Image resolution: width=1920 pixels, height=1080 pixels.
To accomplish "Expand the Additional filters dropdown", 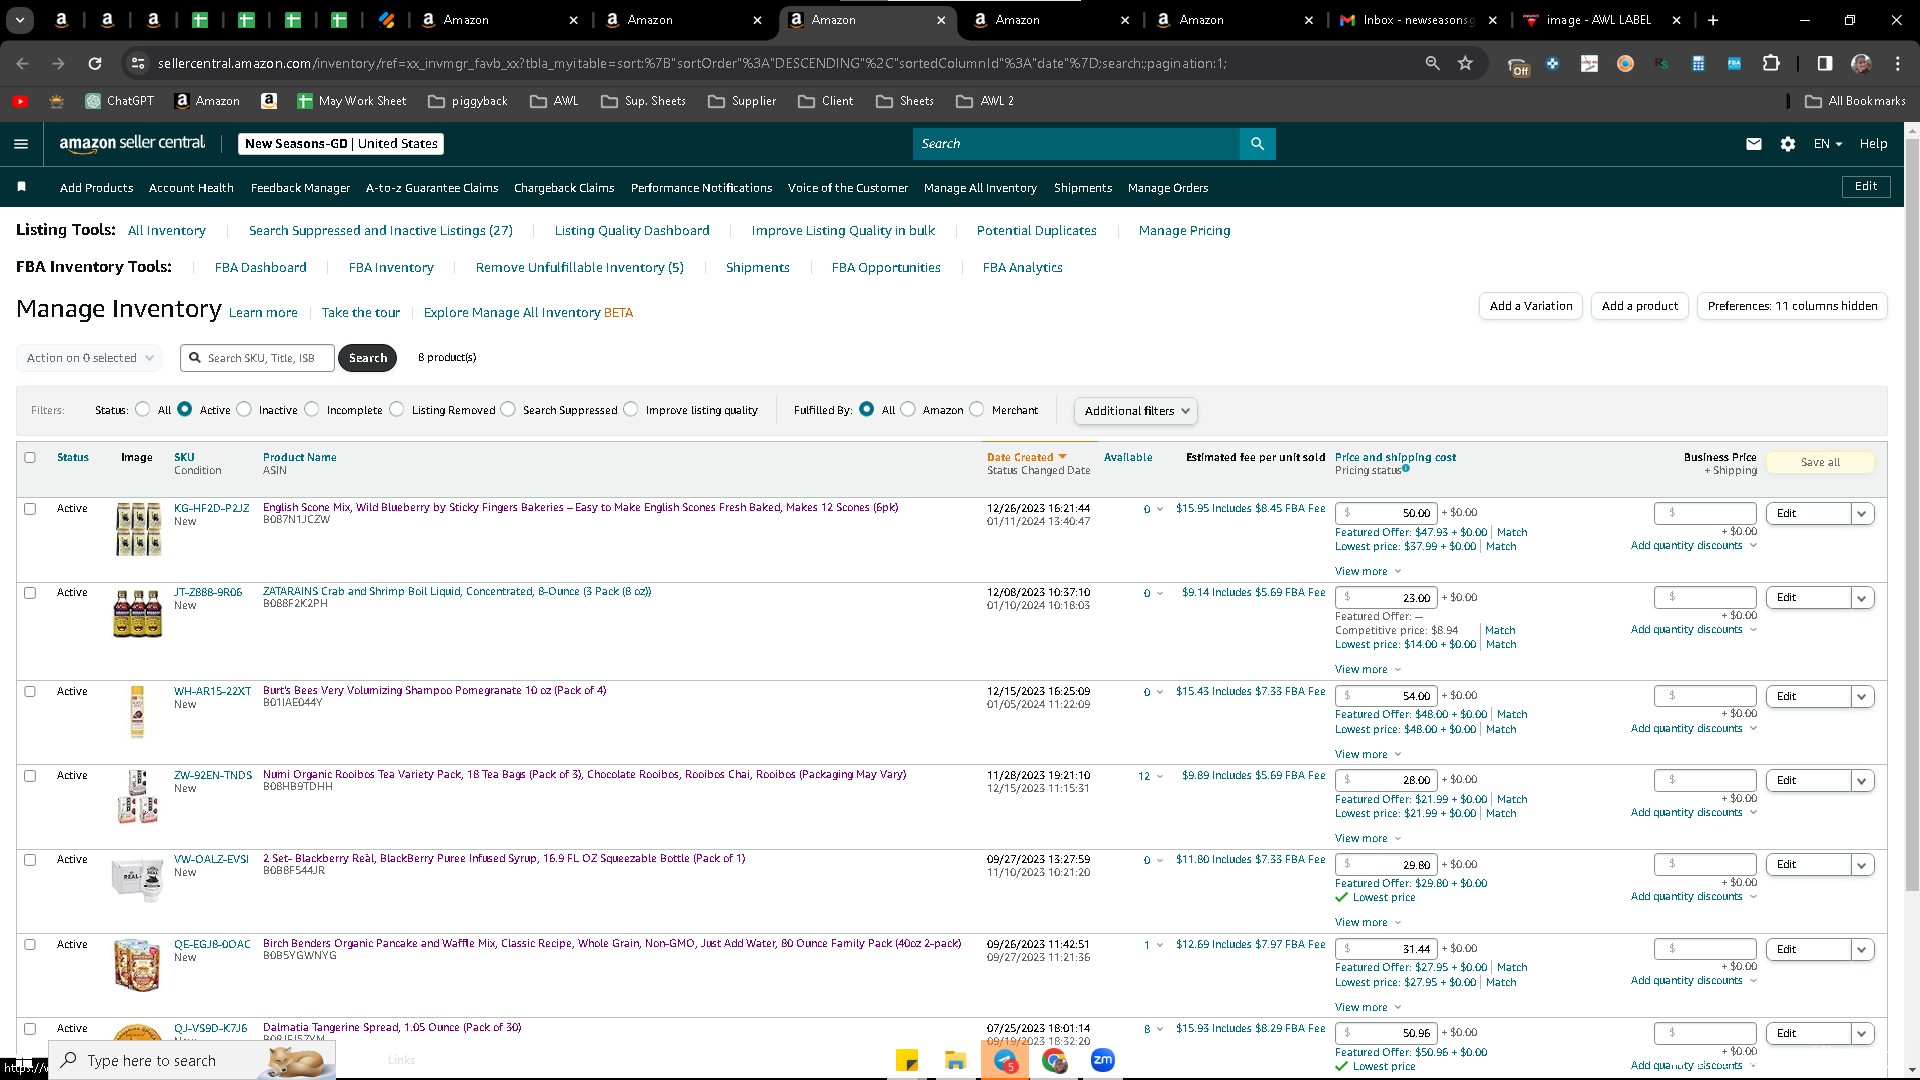I will click(x=1135, y=411).
